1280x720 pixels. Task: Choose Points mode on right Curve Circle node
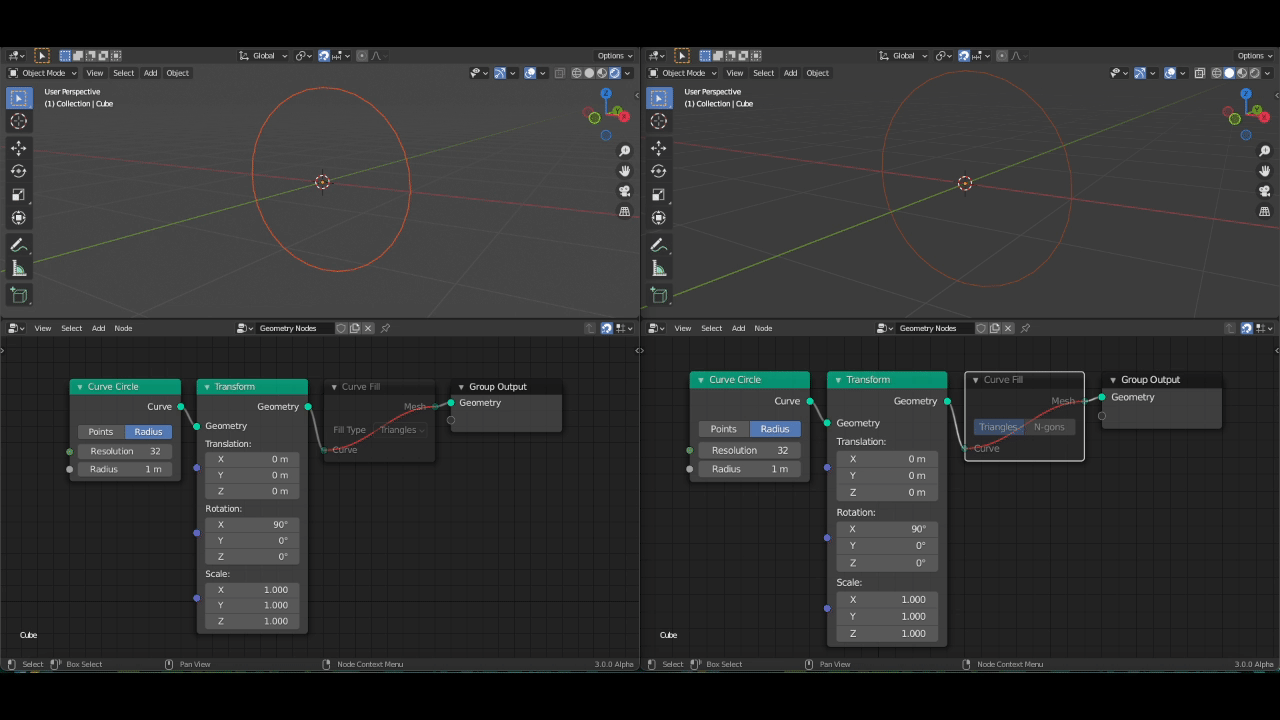point(723,429)
